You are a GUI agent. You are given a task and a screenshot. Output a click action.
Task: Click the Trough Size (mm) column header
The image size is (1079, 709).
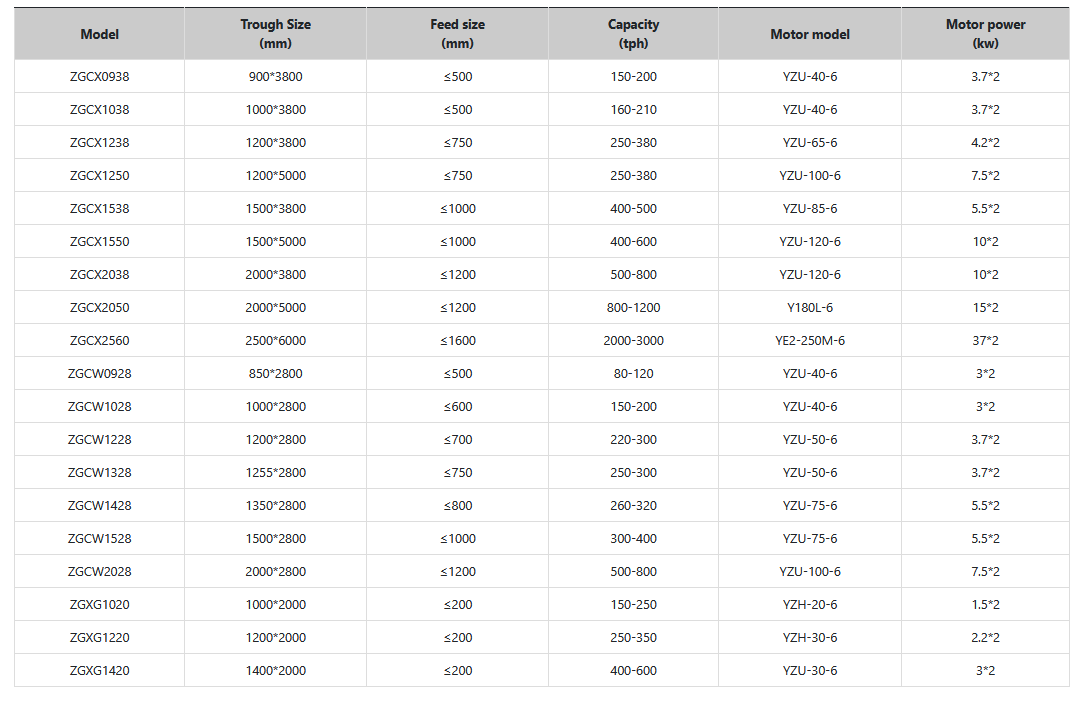click(x=275, y=34)
